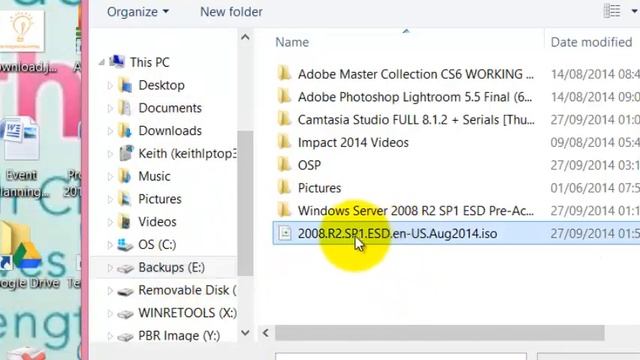The height and width of the screenshot is (360, 640).
Task: Select OSP folder name text
Action: (x=309, y=165)
